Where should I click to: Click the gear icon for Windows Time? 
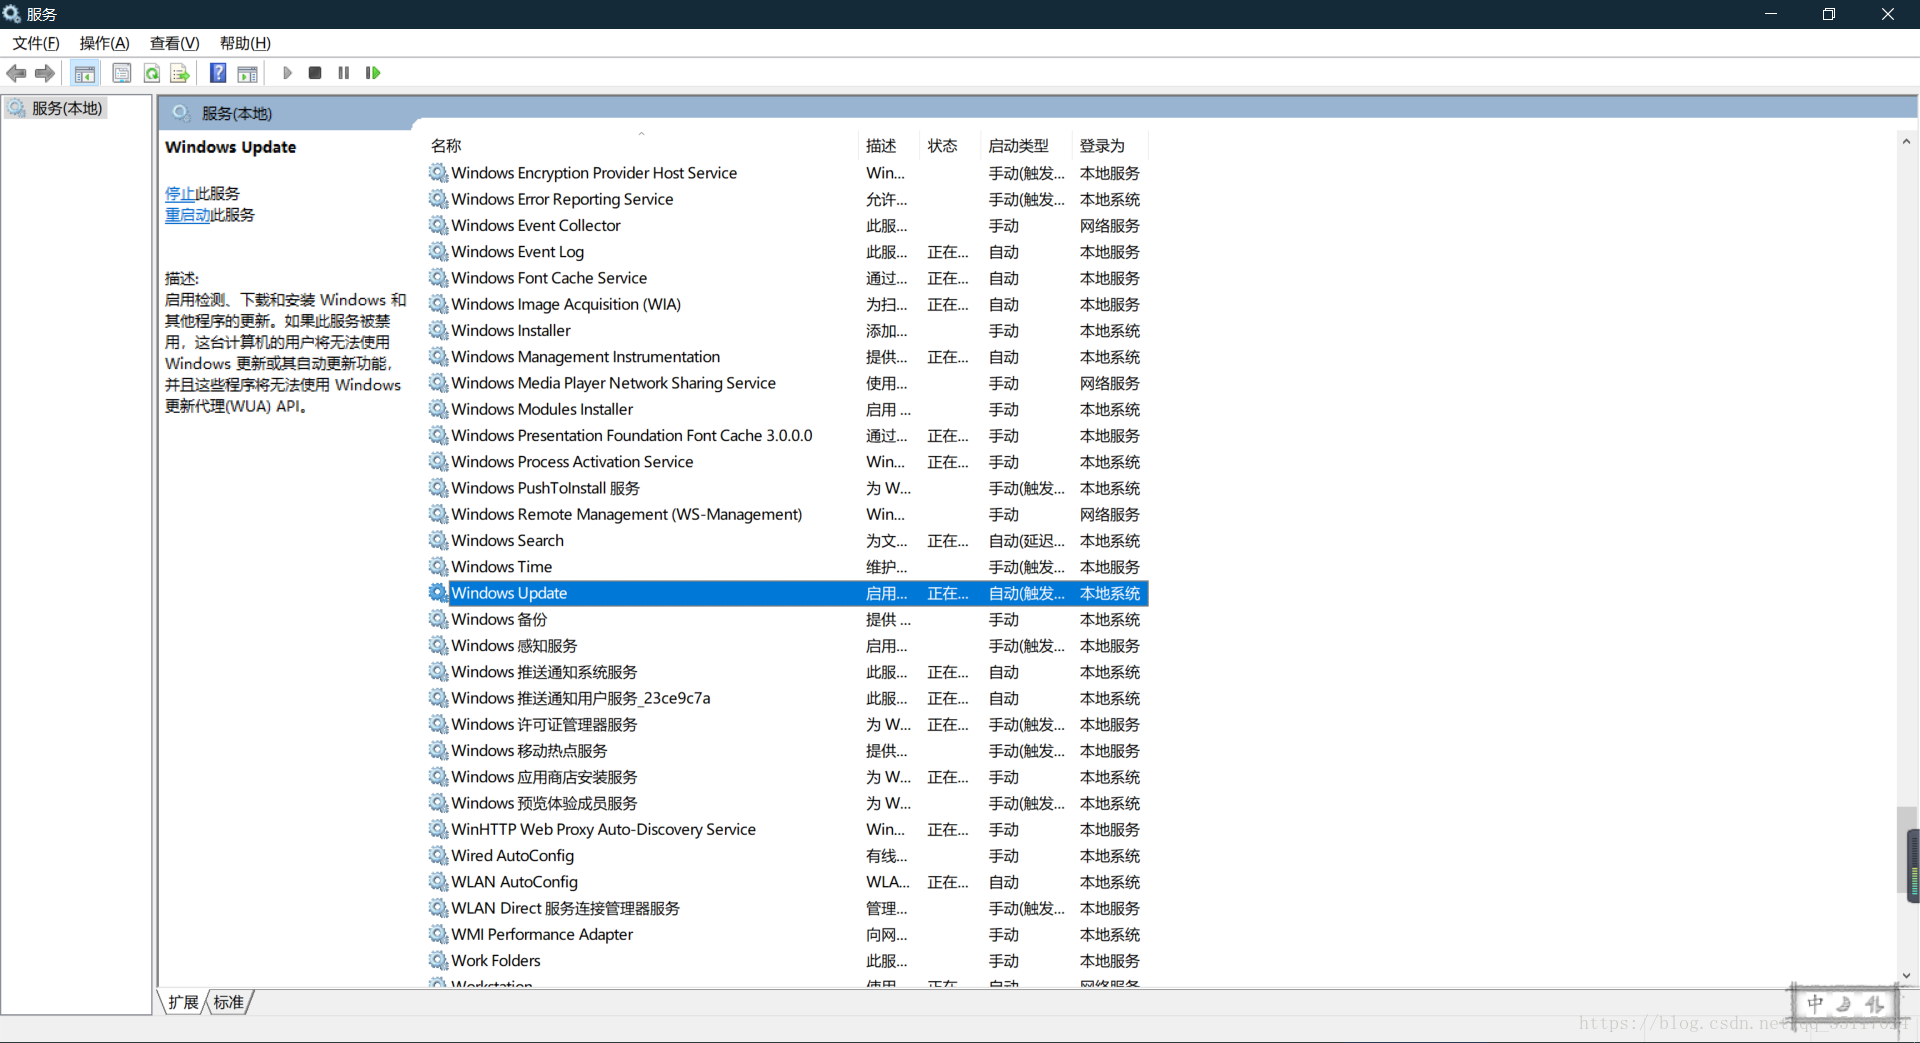[438, 567]
